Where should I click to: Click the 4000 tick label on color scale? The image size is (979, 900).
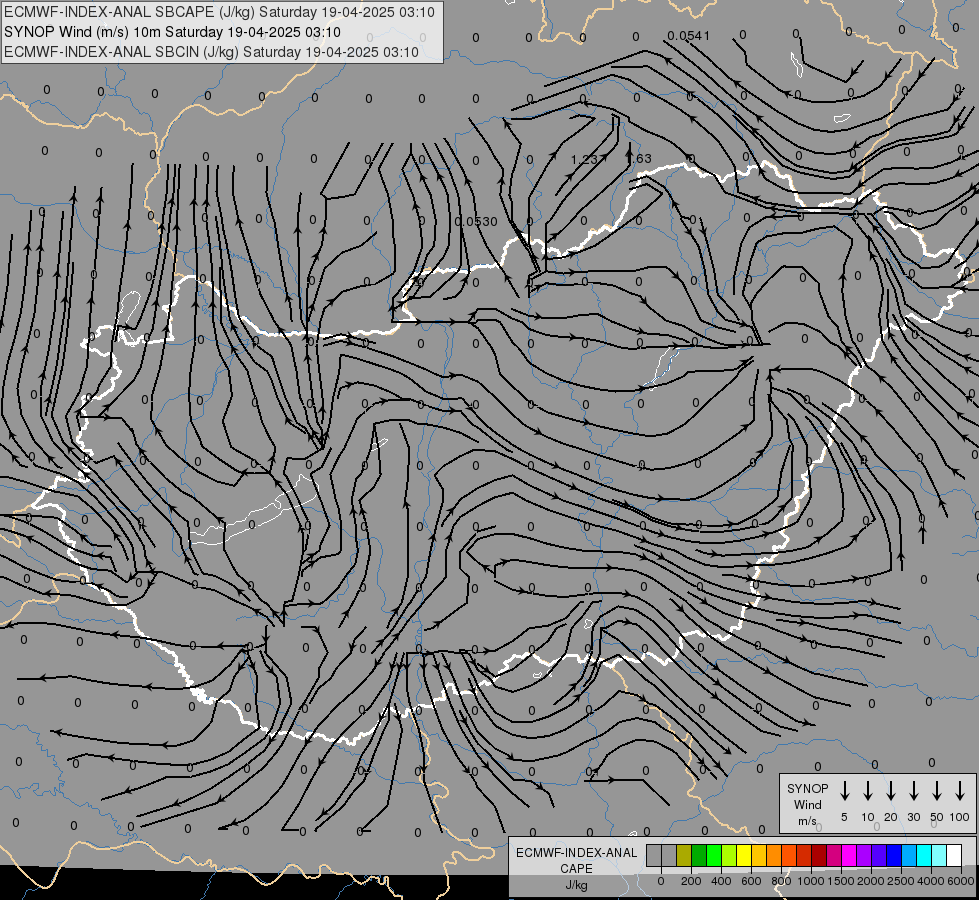point(931,881)
